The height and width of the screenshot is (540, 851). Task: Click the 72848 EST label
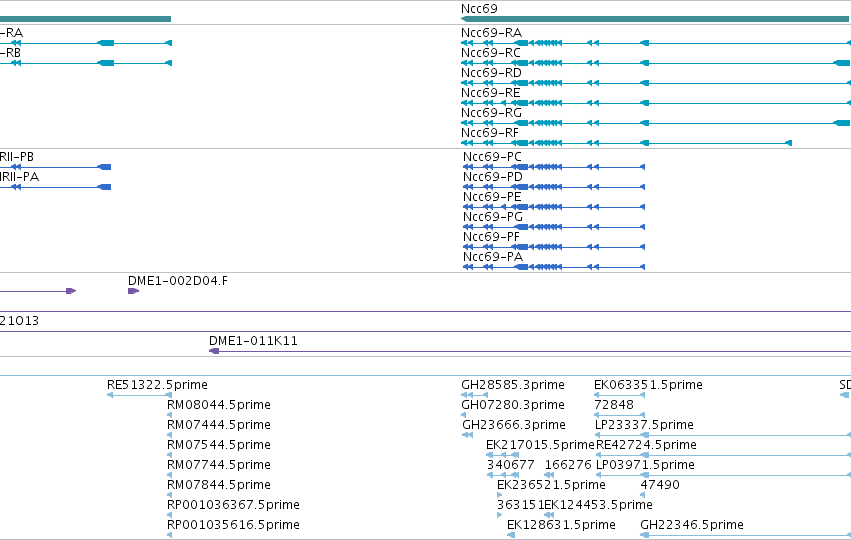coord(614,405)
